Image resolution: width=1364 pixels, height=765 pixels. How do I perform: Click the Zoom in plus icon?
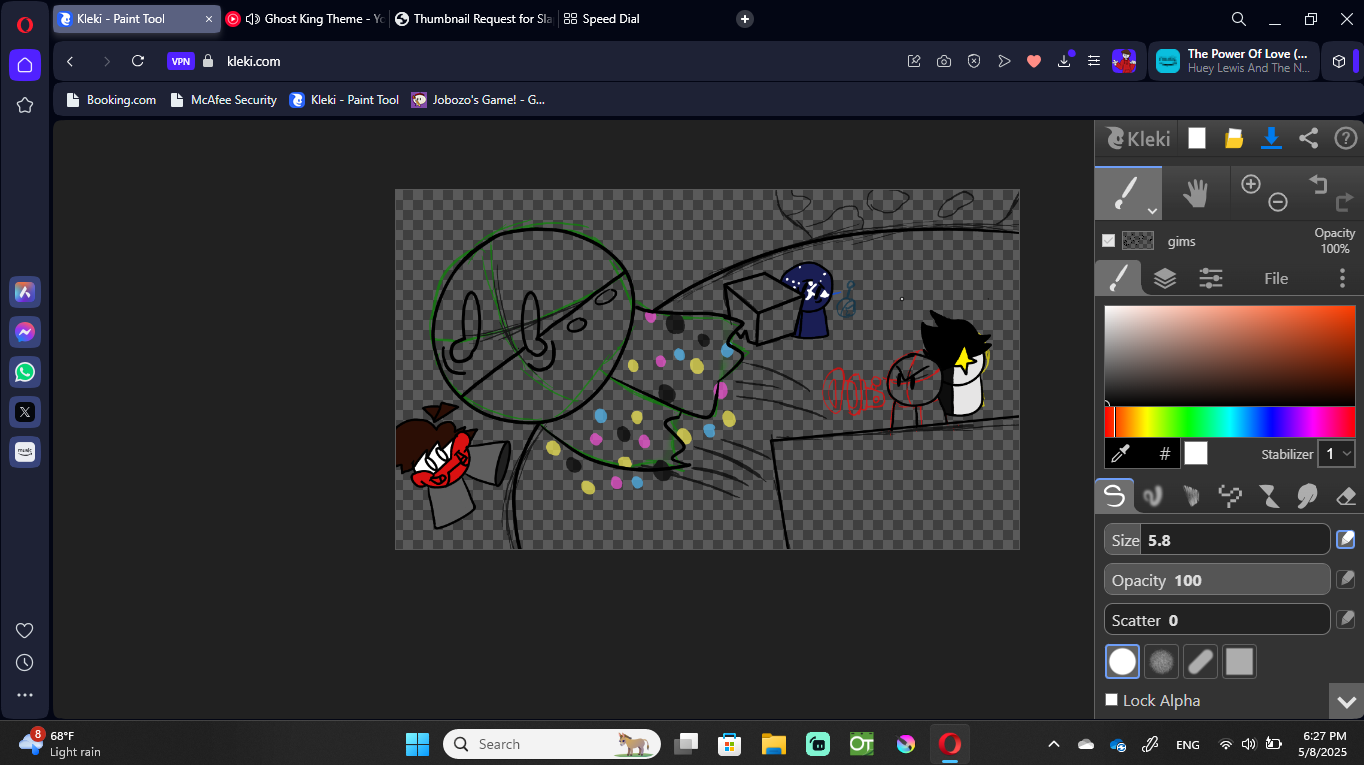(x=1250, y=184)
